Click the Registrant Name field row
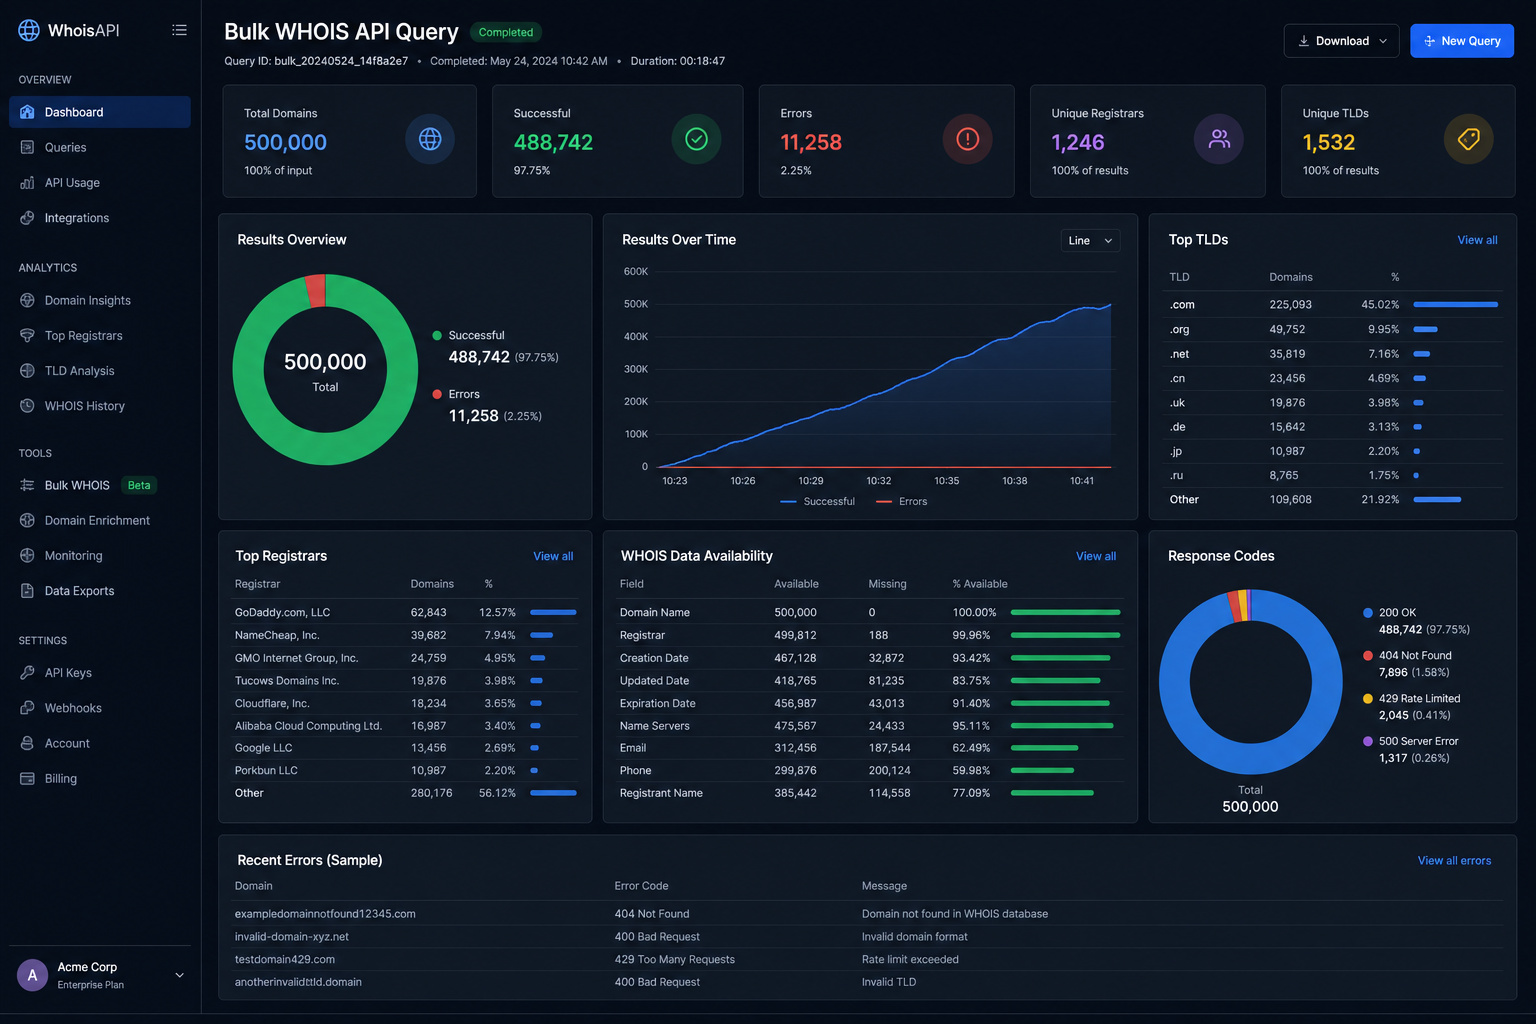The height and width of the screenshot is (1024, 1536). coord(869,793)
